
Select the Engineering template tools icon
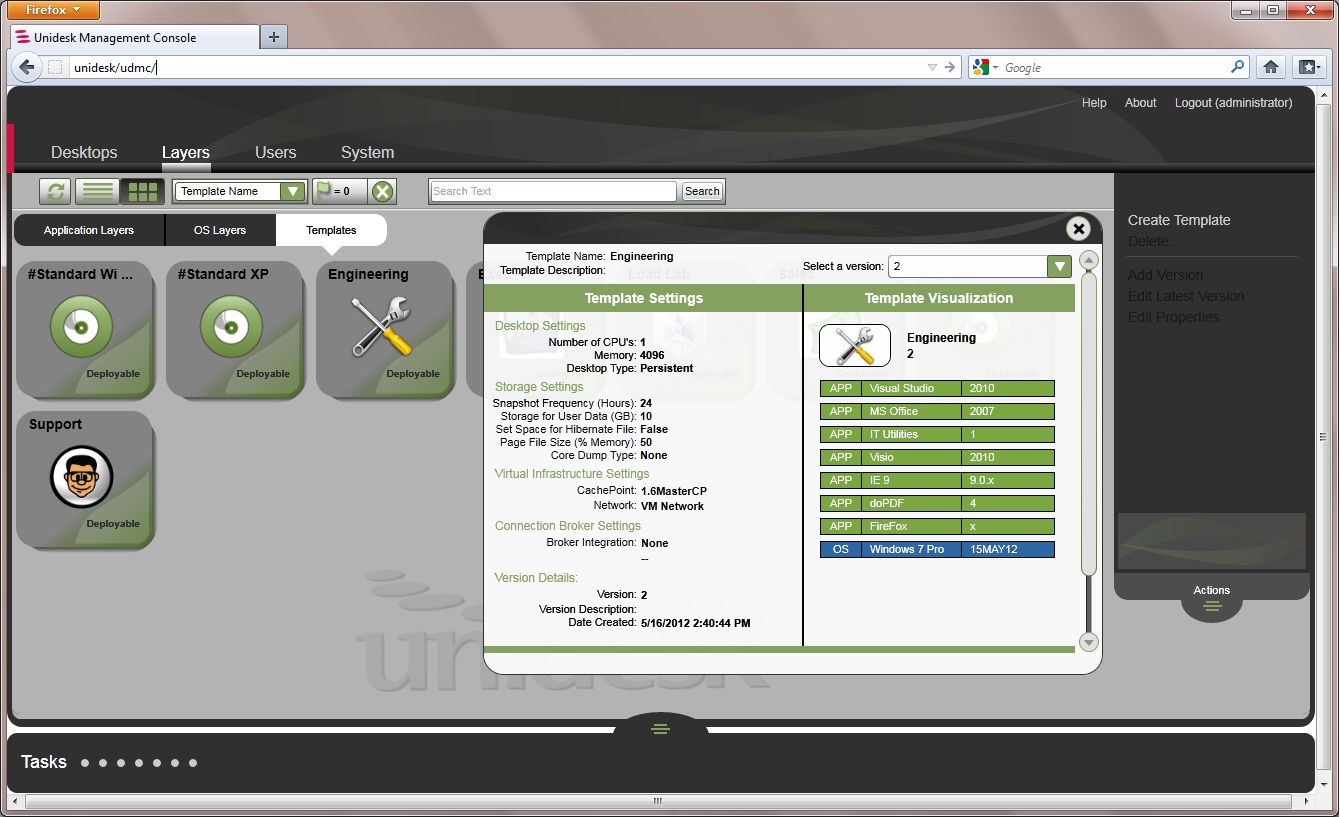click(x=382, y=327)
